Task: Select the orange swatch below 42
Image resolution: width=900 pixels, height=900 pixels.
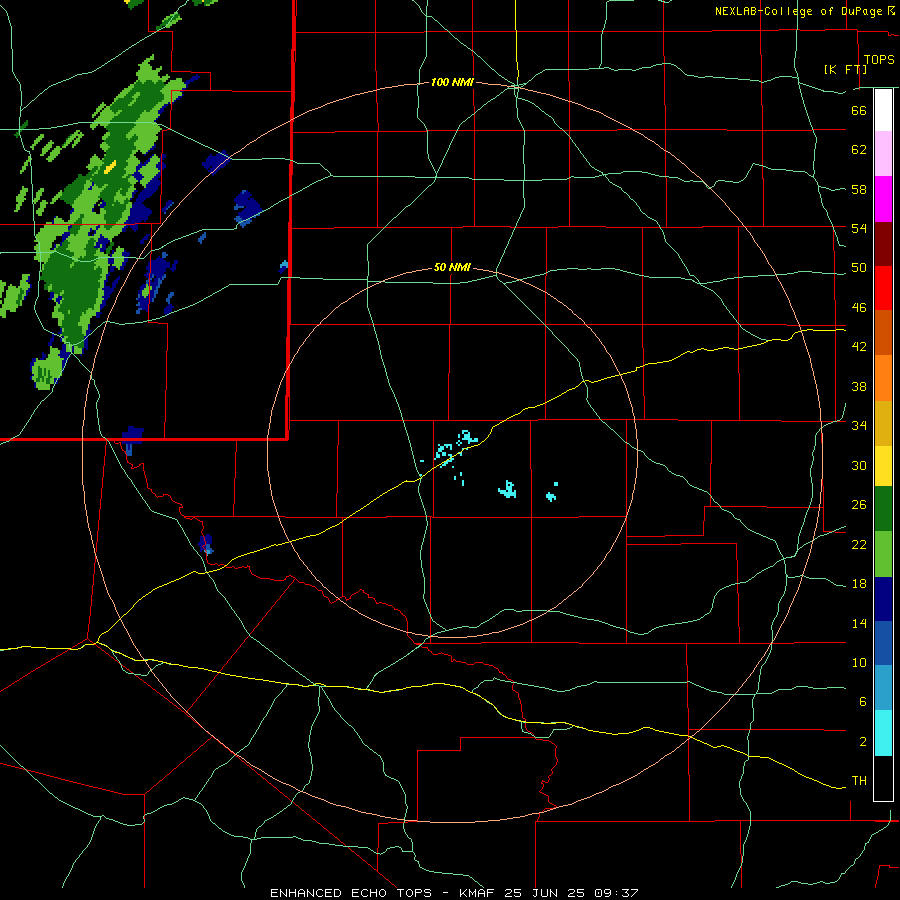Action: click(883, 378)
